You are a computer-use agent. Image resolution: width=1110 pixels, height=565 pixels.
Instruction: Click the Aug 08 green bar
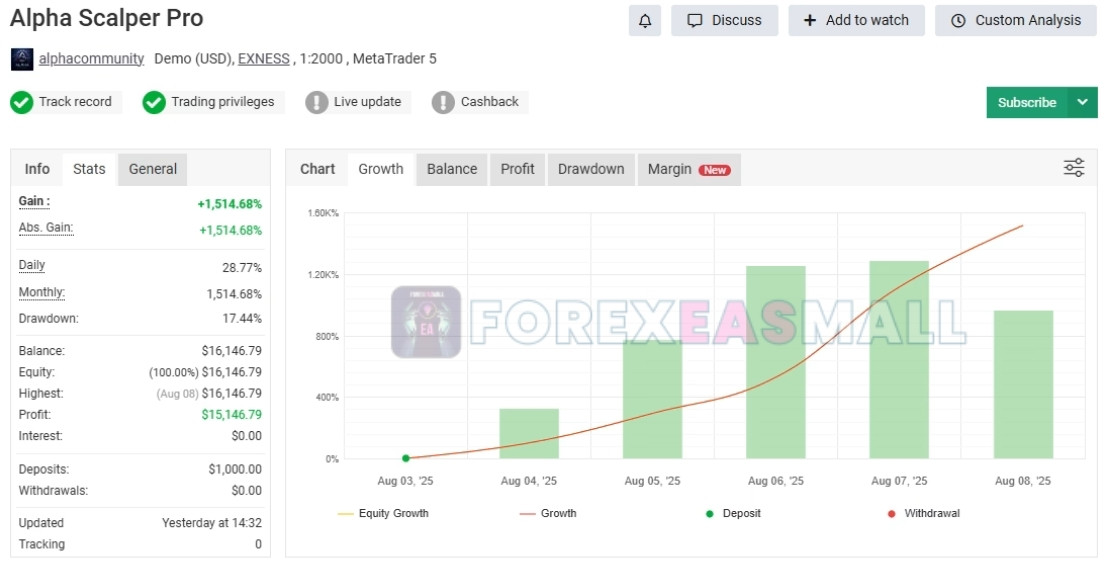coord(1023,384)
